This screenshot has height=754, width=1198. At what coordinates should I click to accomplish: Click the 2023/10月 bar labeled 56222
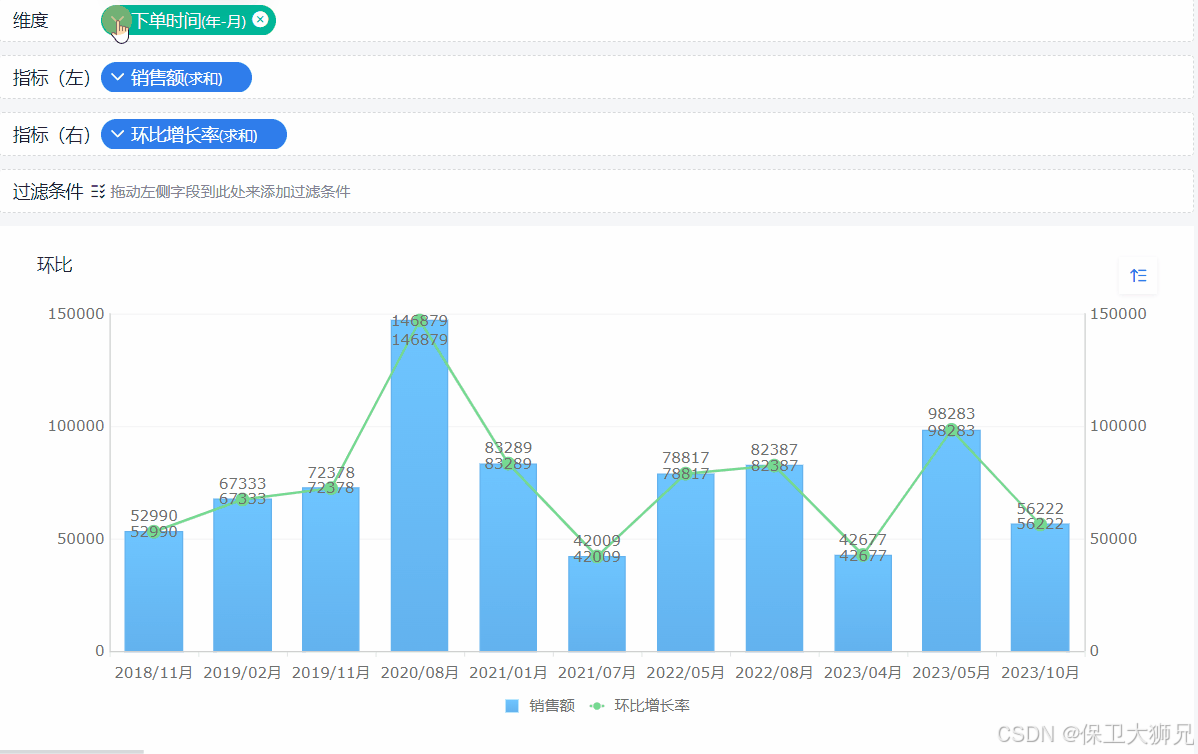click(x=1040, y=587)
